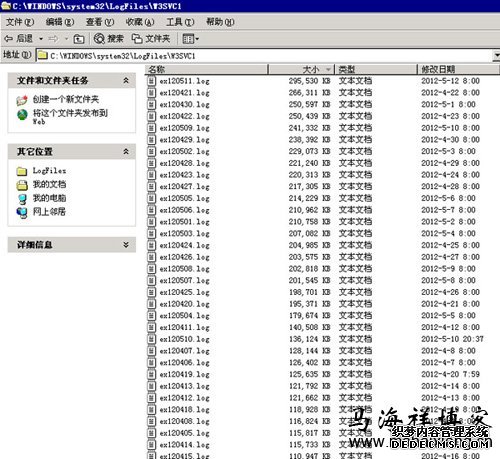This screenshot has height=459, width=500.
Task: Click the file name ex120419.log
Action: click(x=185, y=374)
